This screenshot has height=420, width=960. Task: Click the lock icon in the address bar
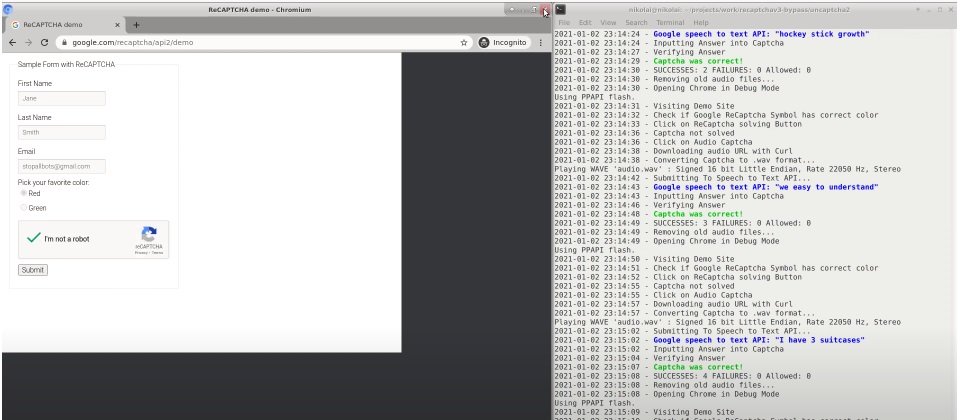[65, 43]
